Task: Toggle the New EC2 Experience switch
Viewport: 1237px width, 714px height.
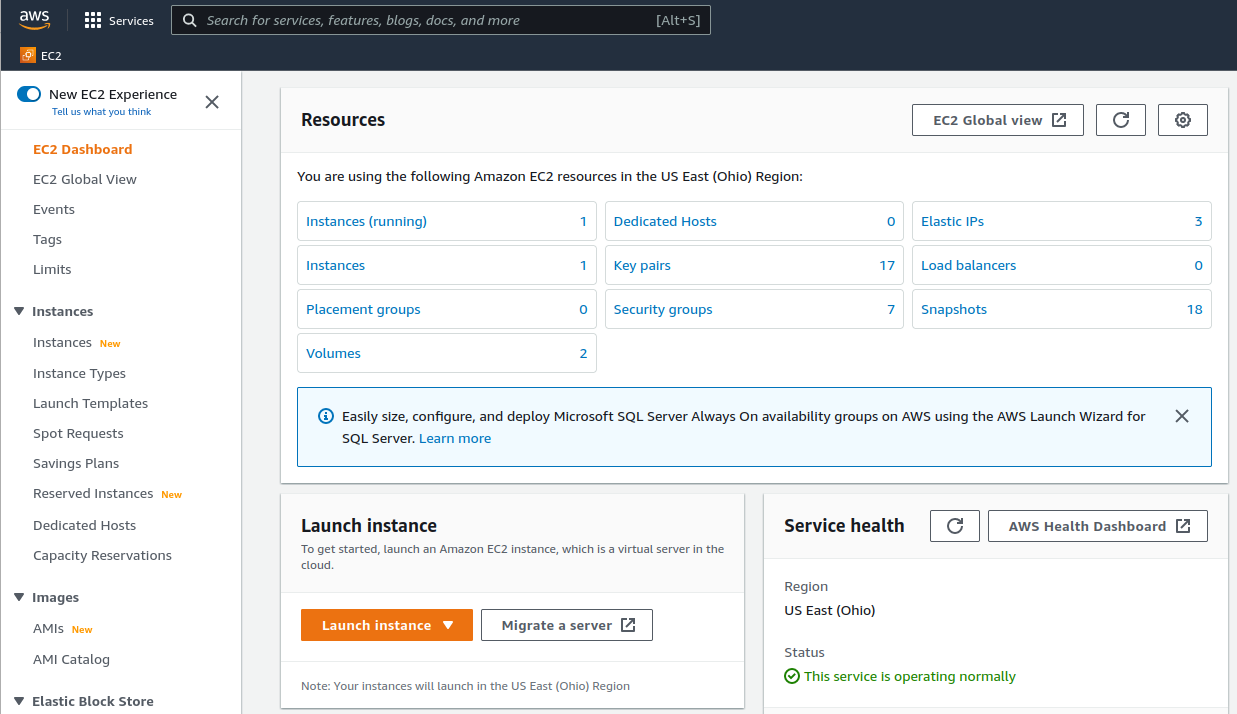Action: tap(29, 95)
